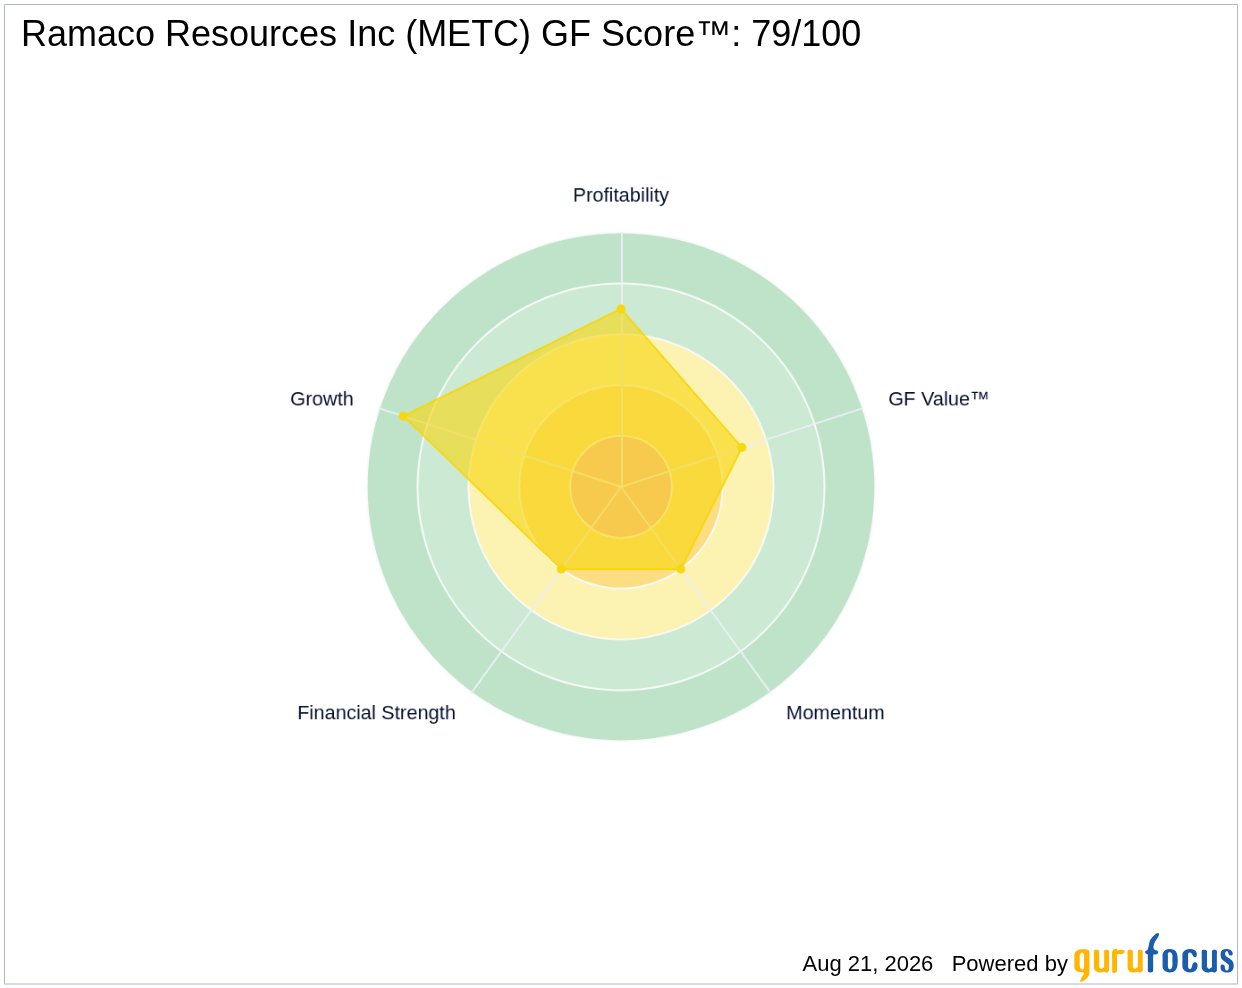Click the Profitability axis label

coord(620,195)
